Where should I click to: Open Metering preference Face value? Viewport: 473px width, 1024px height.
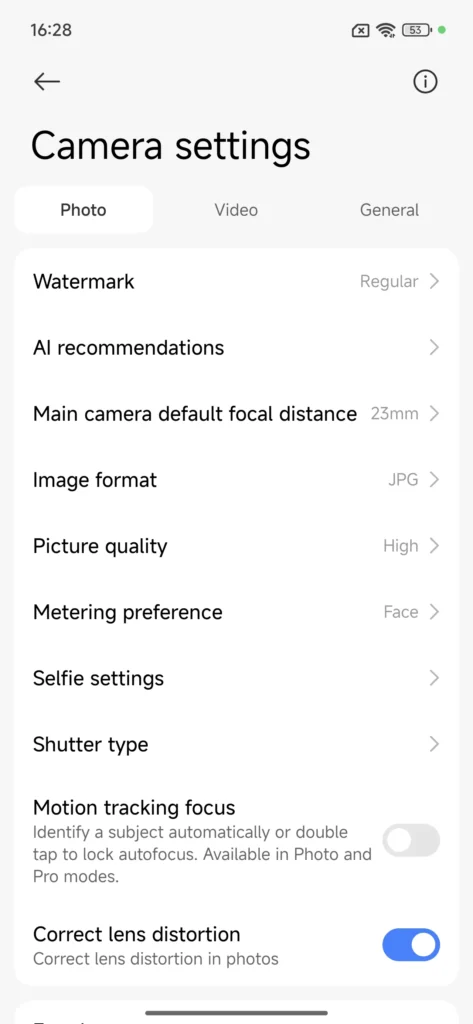[401, 612]
